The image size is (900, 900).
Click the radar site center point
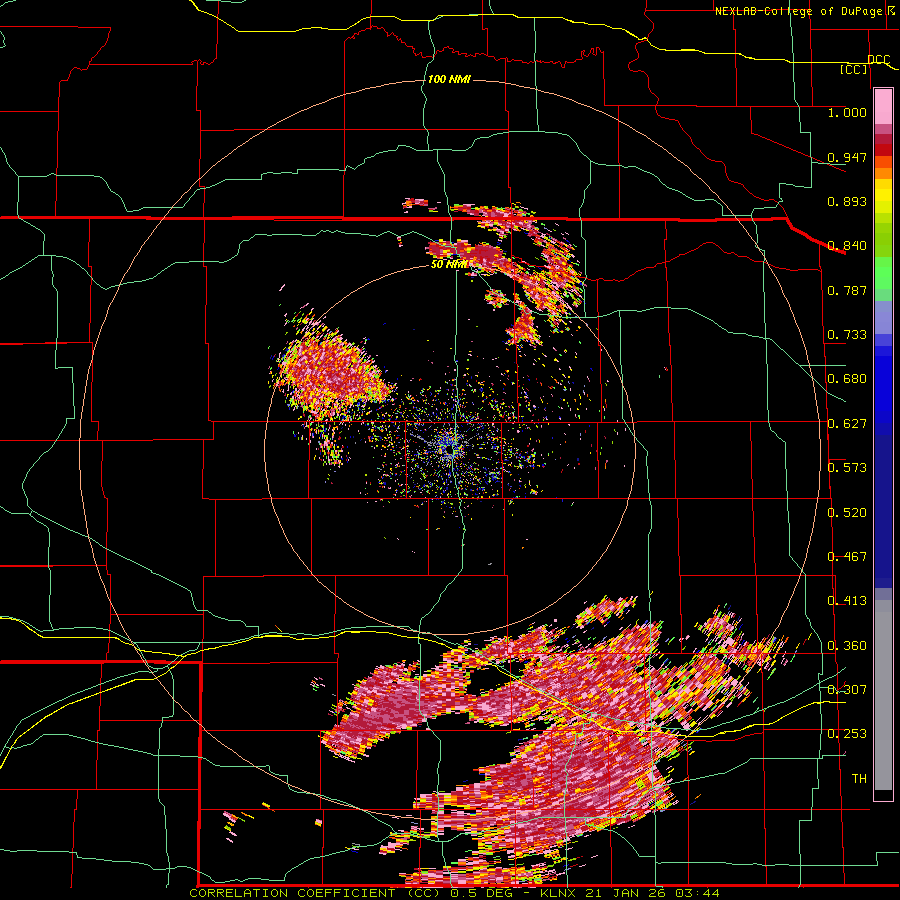coord(449,451)
